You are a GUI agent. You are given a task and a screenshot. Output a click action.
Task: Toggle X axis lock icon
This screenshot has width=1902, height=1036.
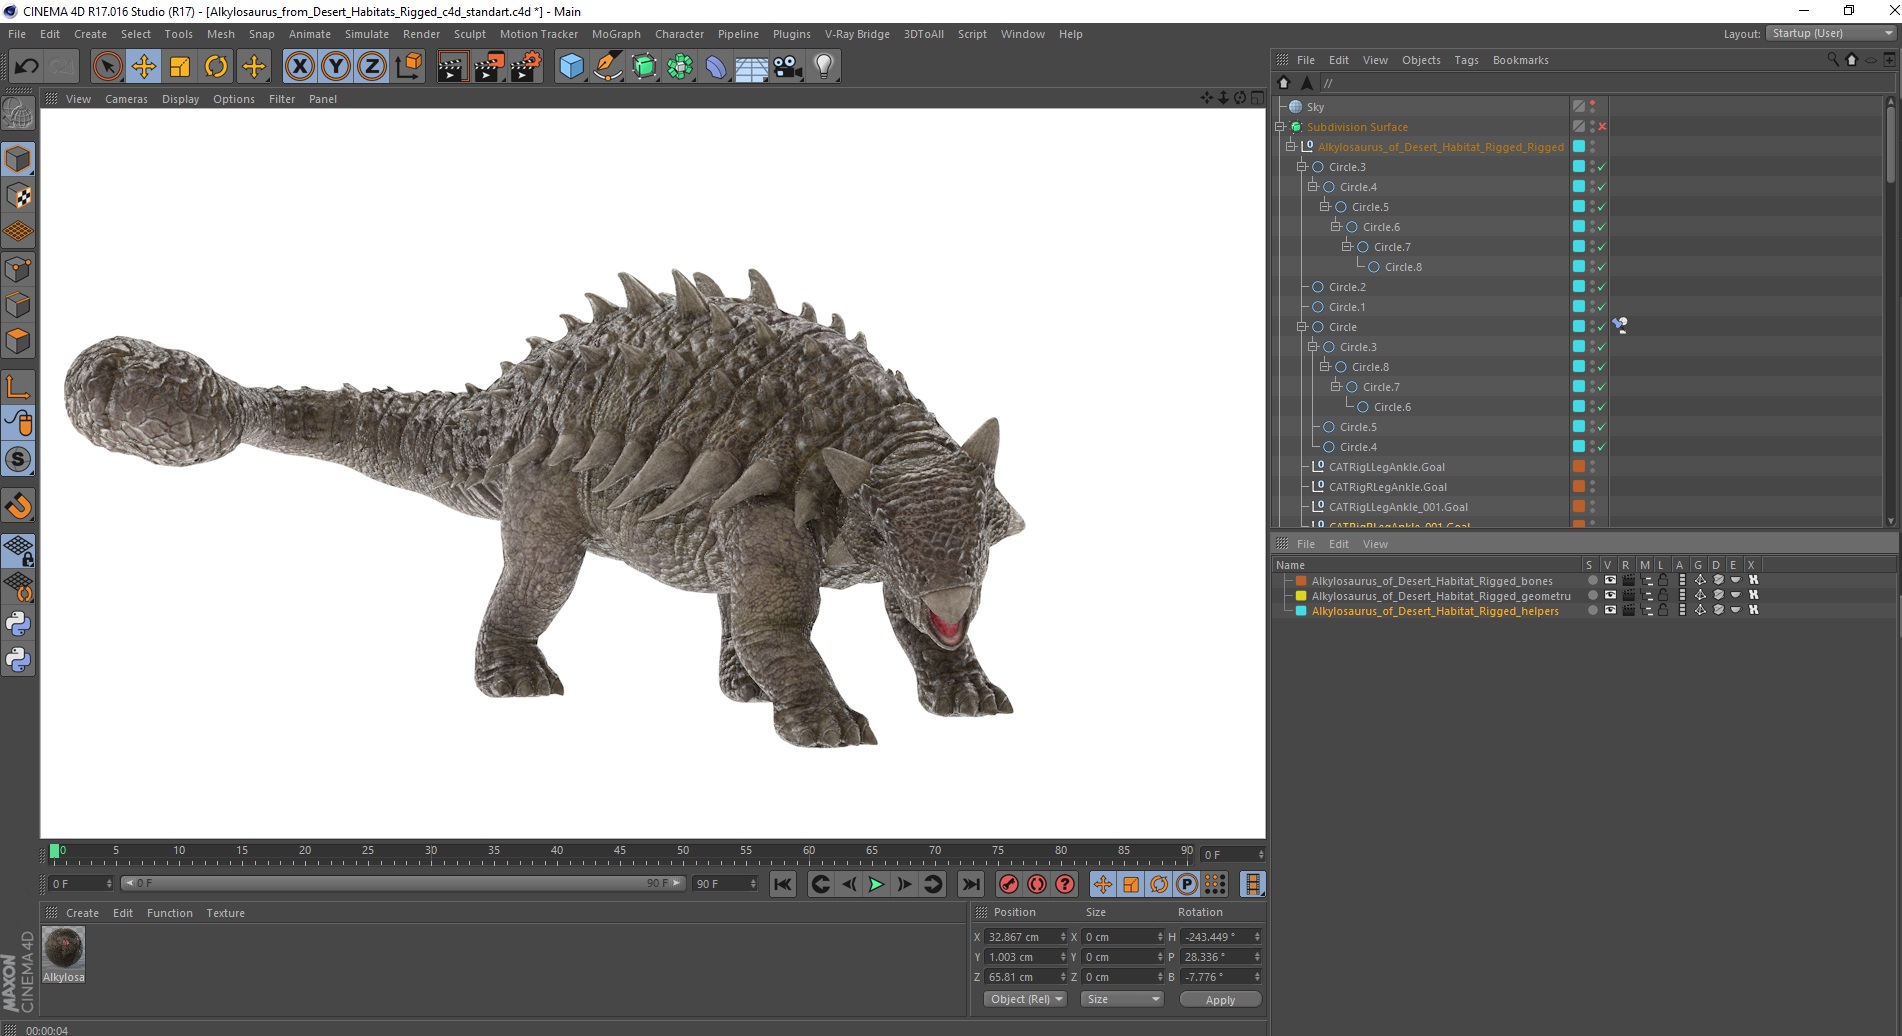[299, 67]
